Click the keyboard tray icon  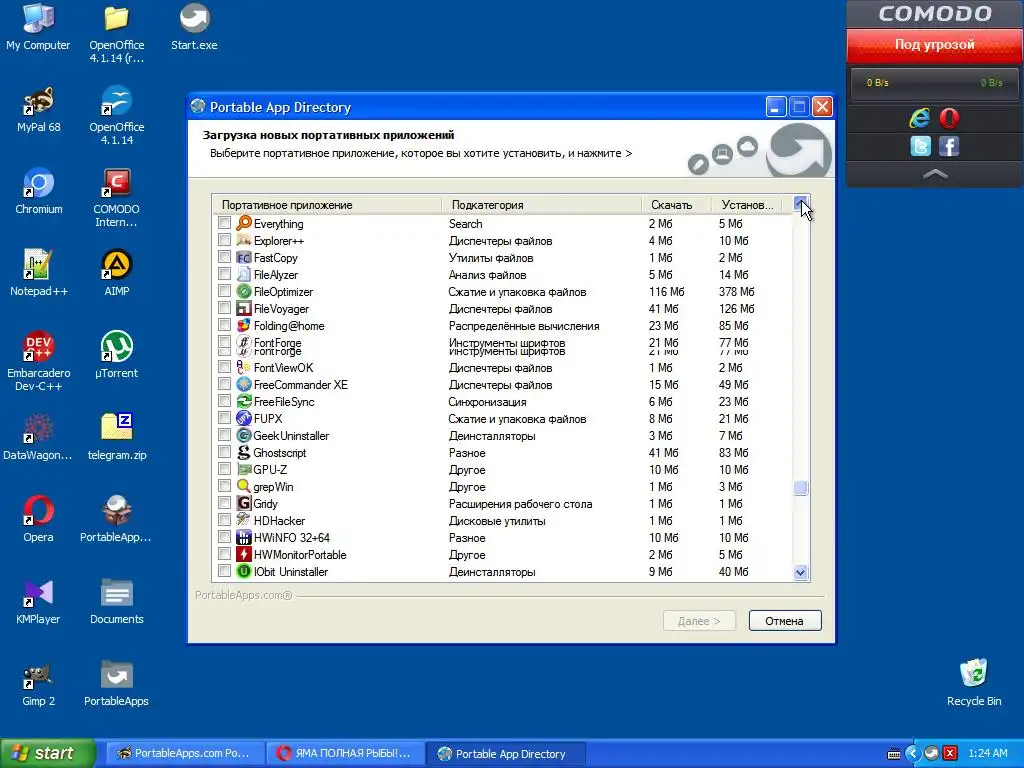[x=894, y=754]
